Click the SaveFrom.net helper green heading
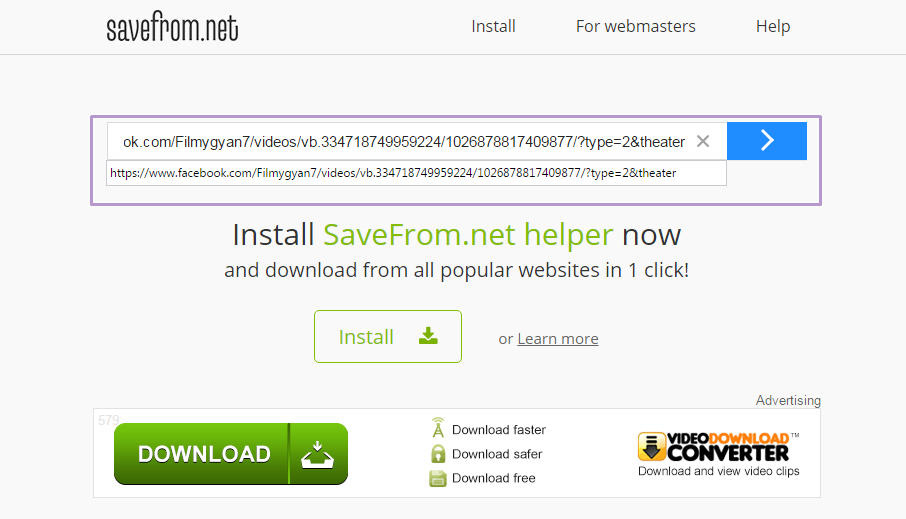Viewport: 906px width, 519px height. (467, 235)
